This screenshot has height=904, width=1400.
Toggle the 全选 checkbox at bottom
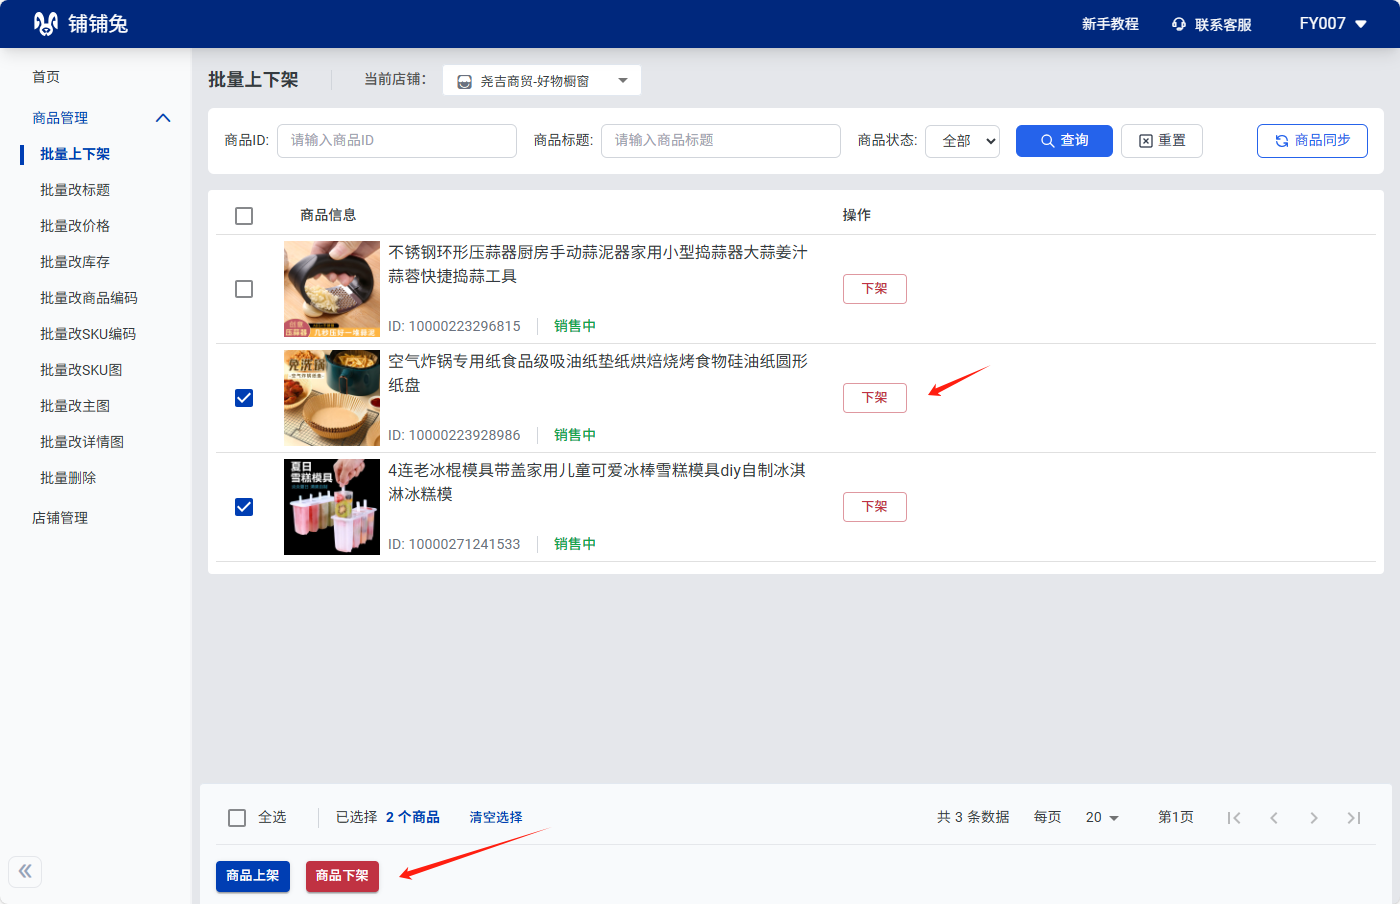[x=237, y=818]
